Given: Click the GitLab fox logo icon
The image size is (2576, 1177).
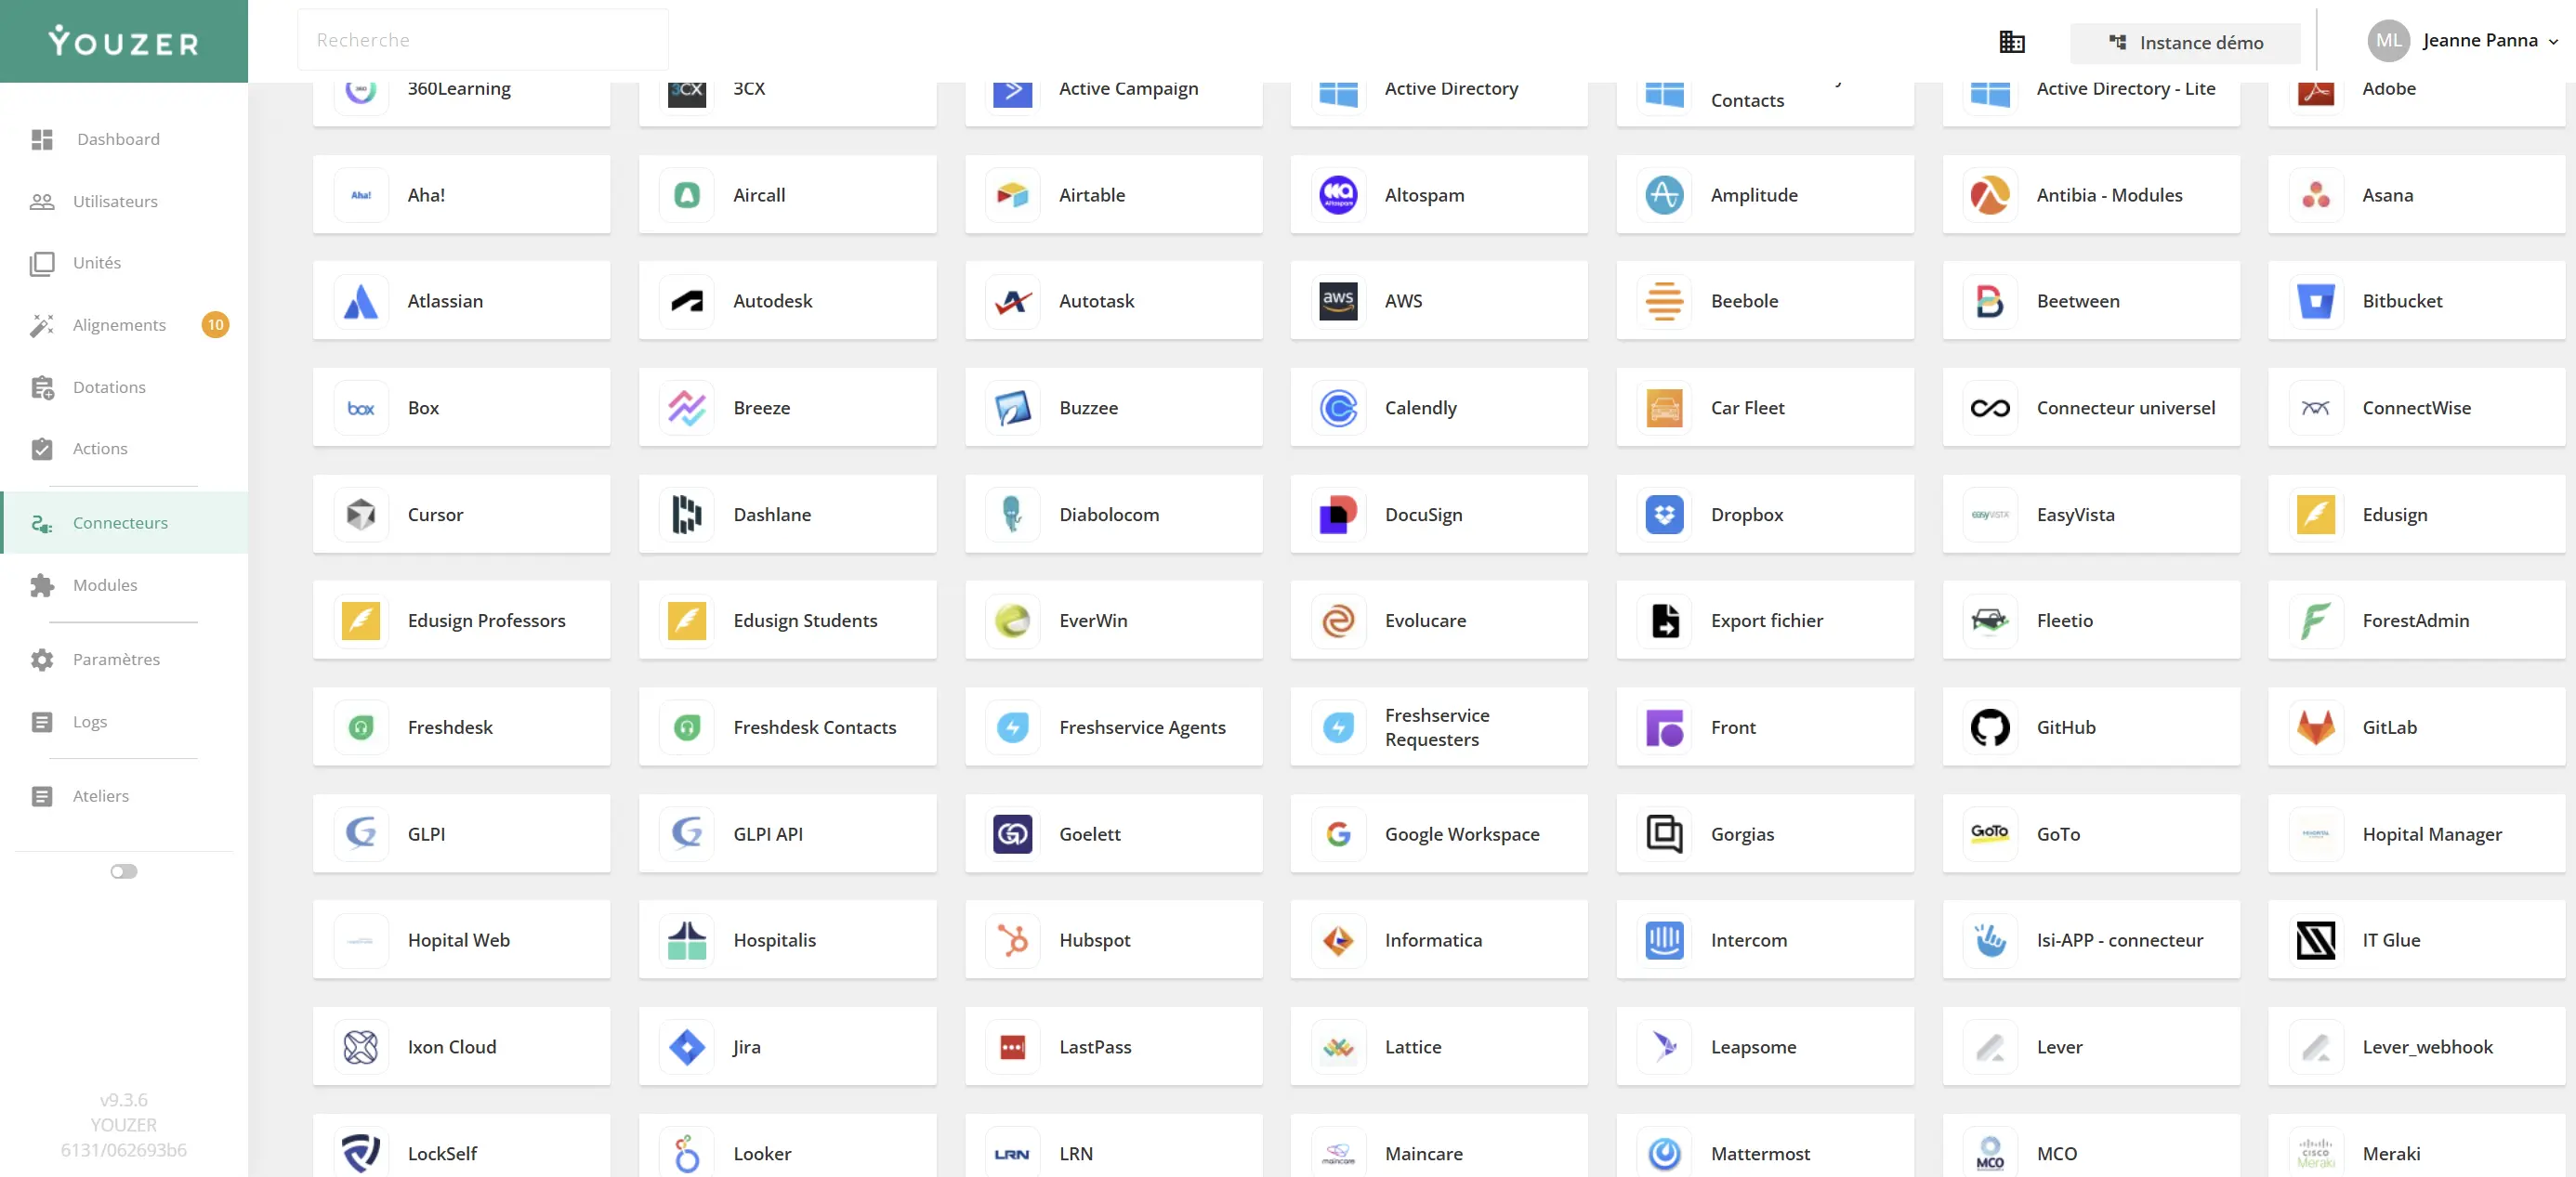Looking at the screenshot, I should tap(2315, 727).
